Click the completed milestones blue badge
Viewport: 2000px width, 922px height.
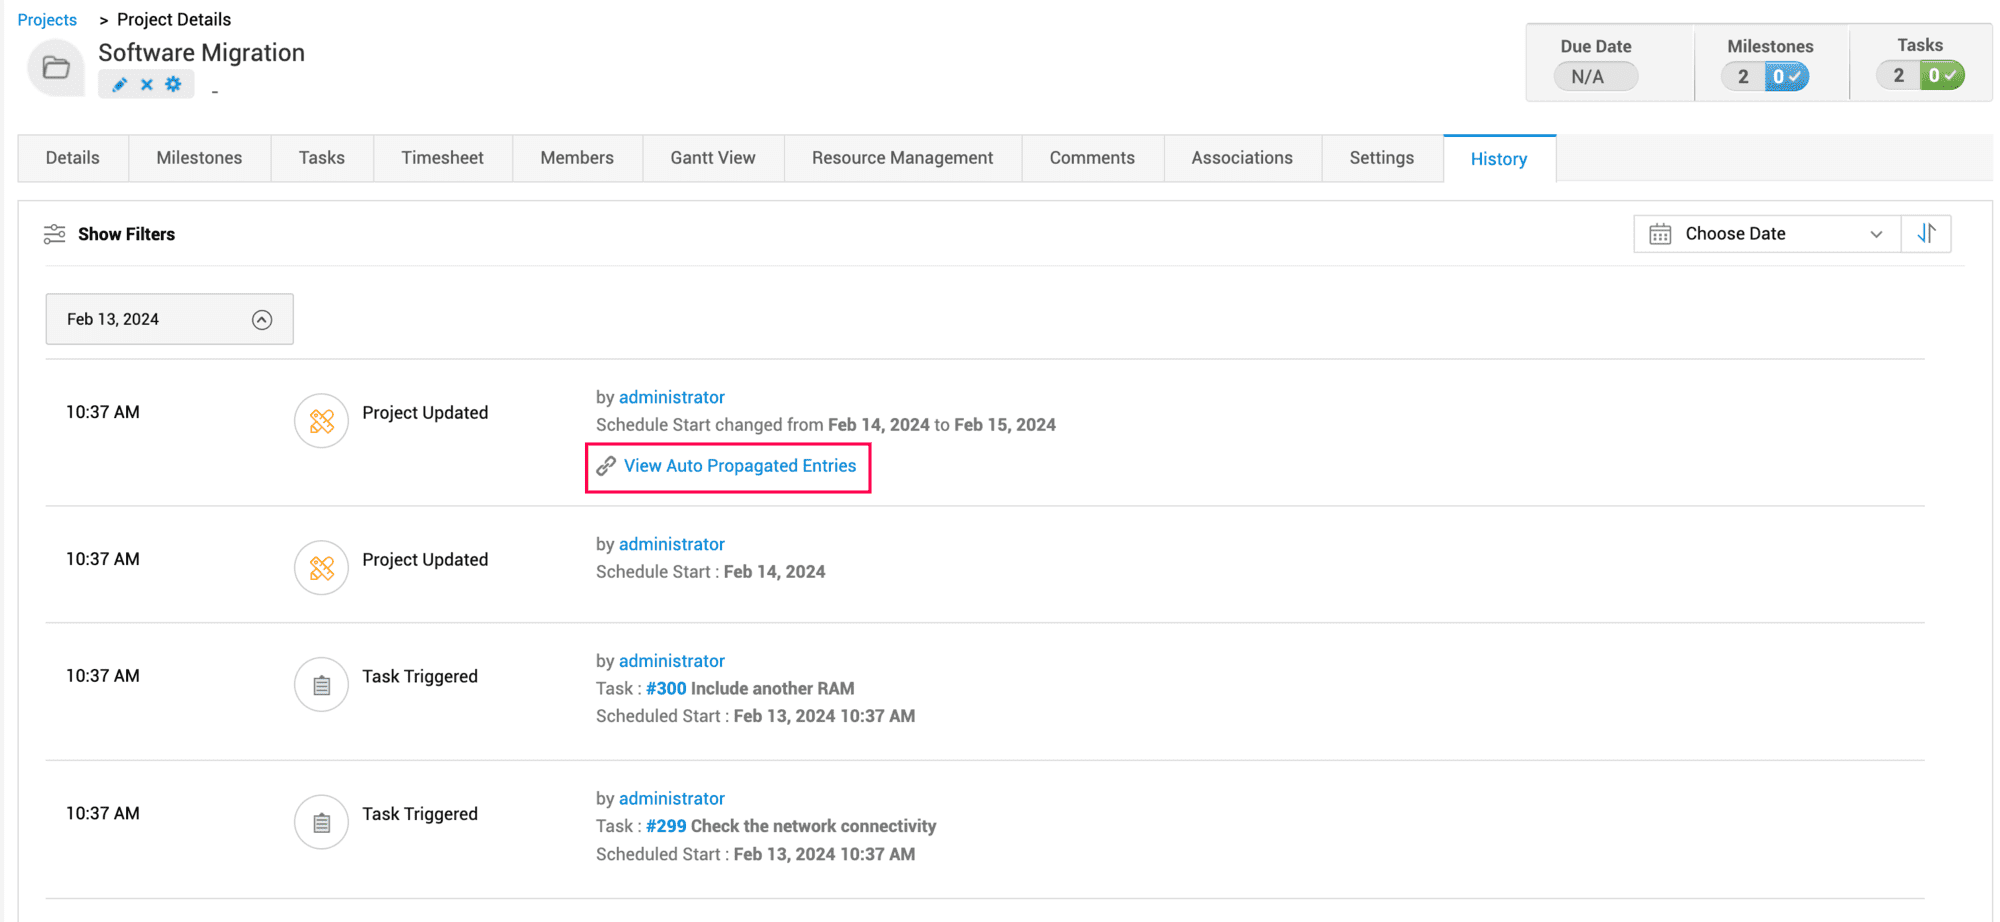pos(1786,77)
